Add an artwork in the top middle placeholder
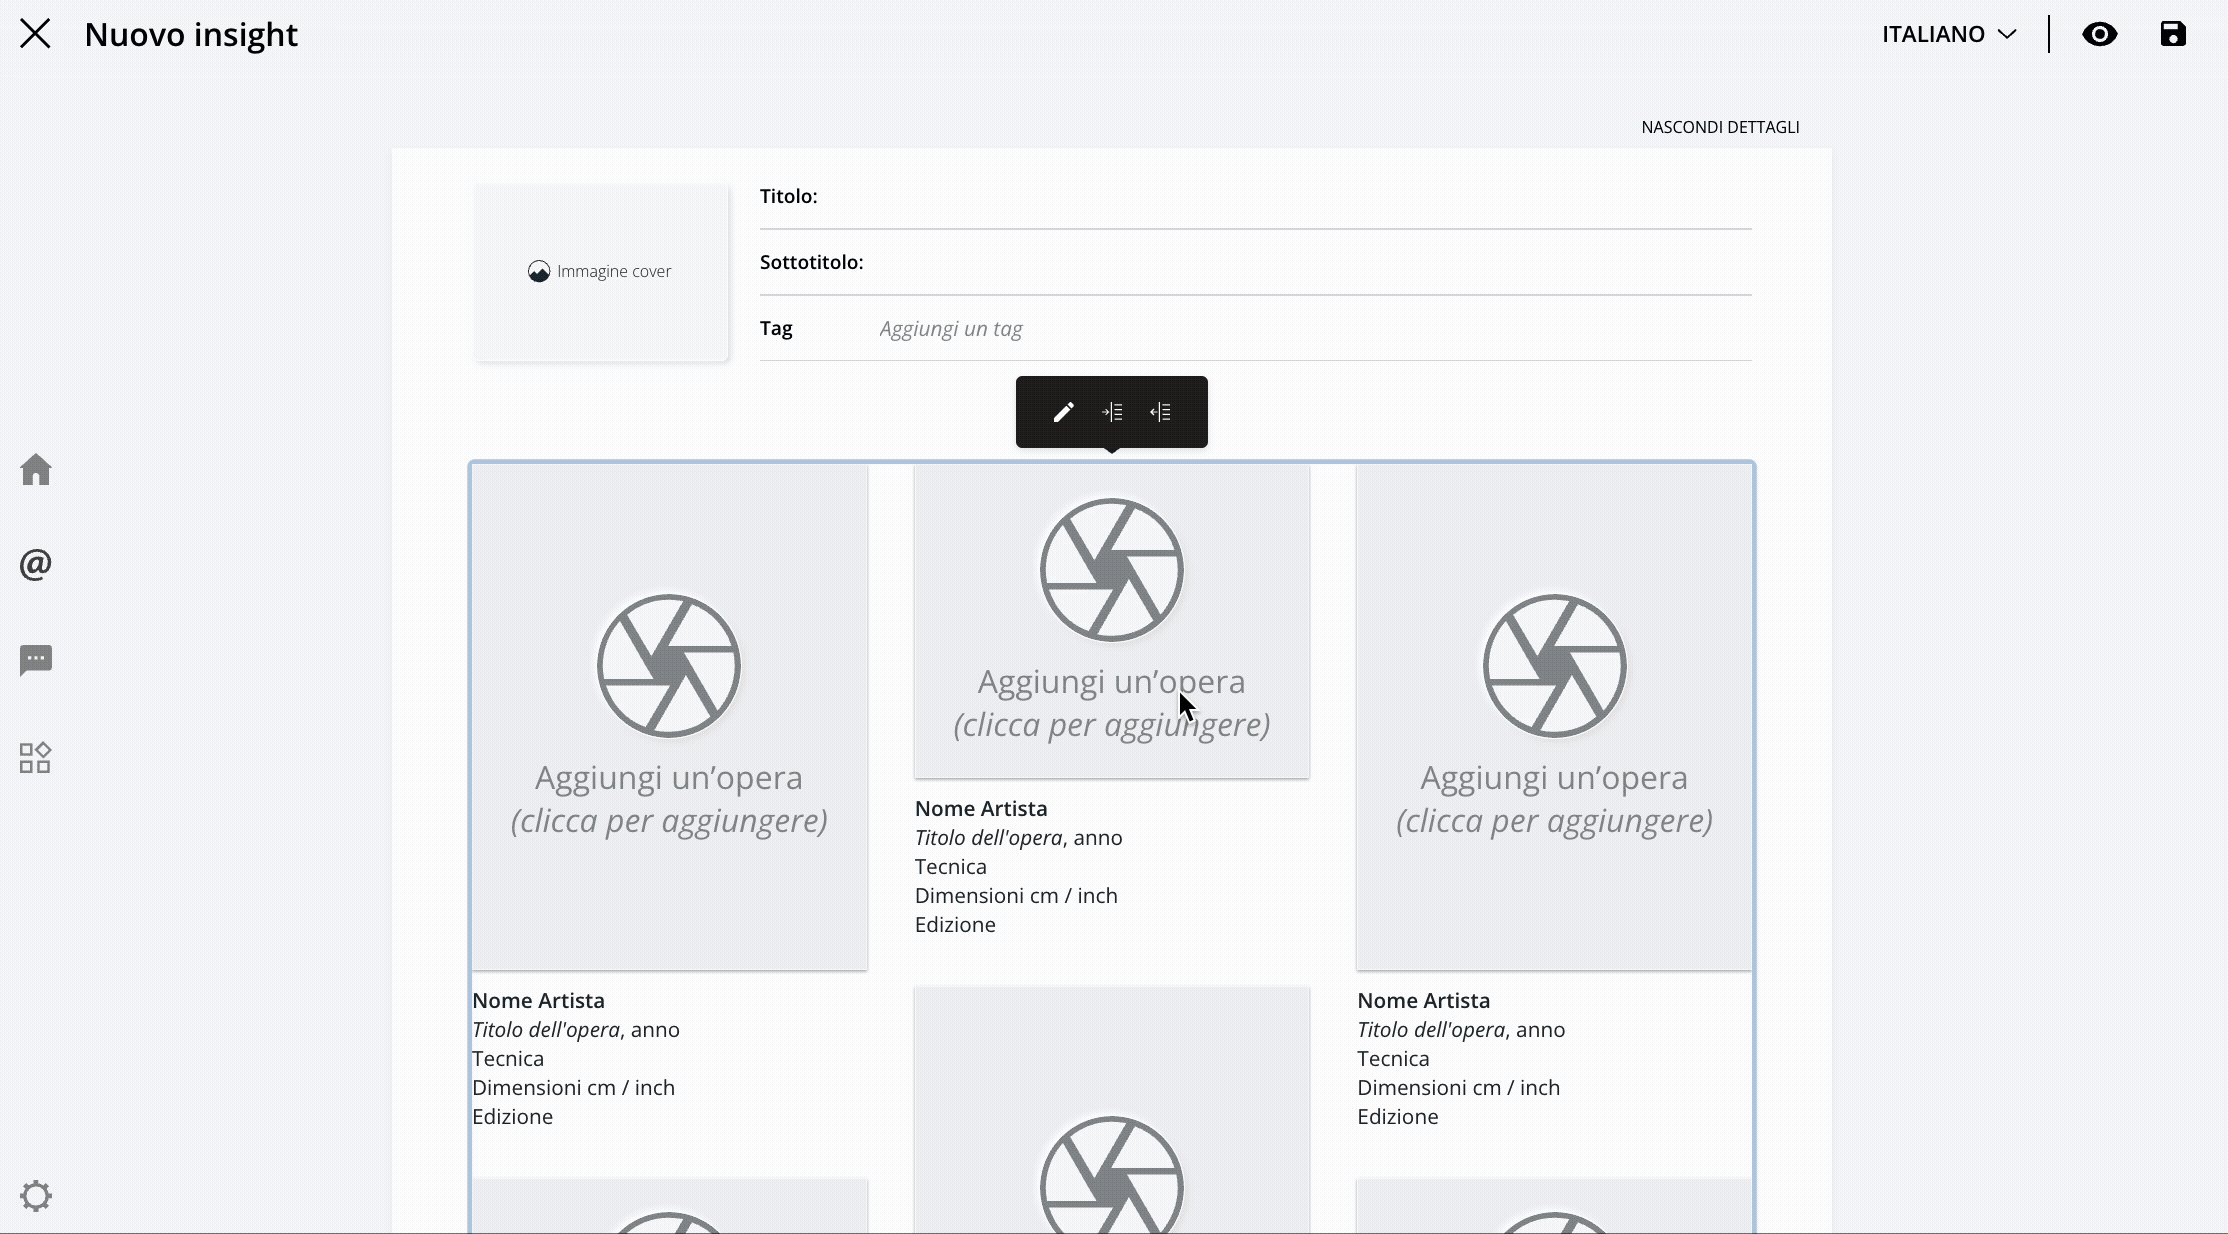 point(1111,620)
